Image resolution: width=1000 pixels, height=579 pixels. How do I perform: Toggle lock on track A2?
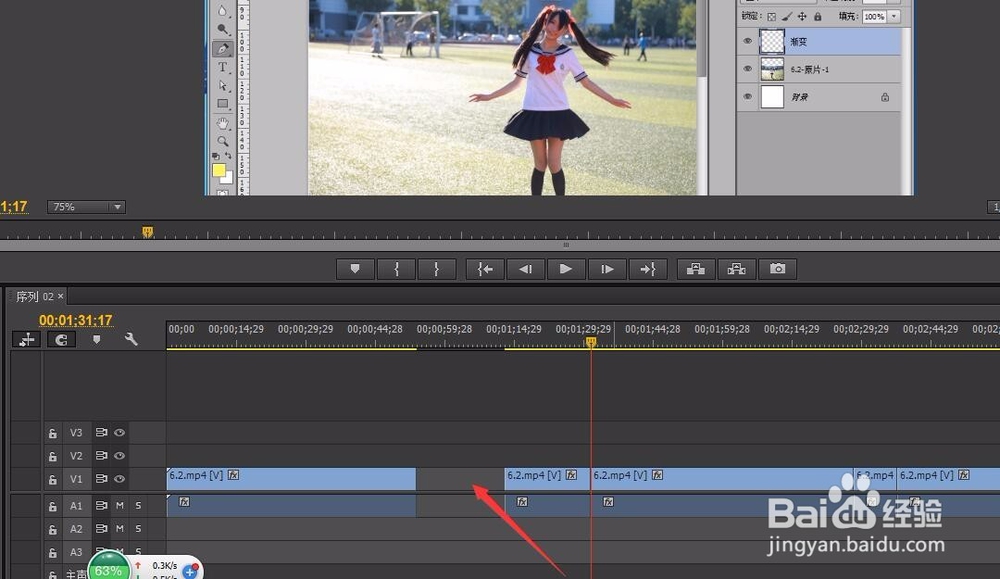(x=52, y=529)
